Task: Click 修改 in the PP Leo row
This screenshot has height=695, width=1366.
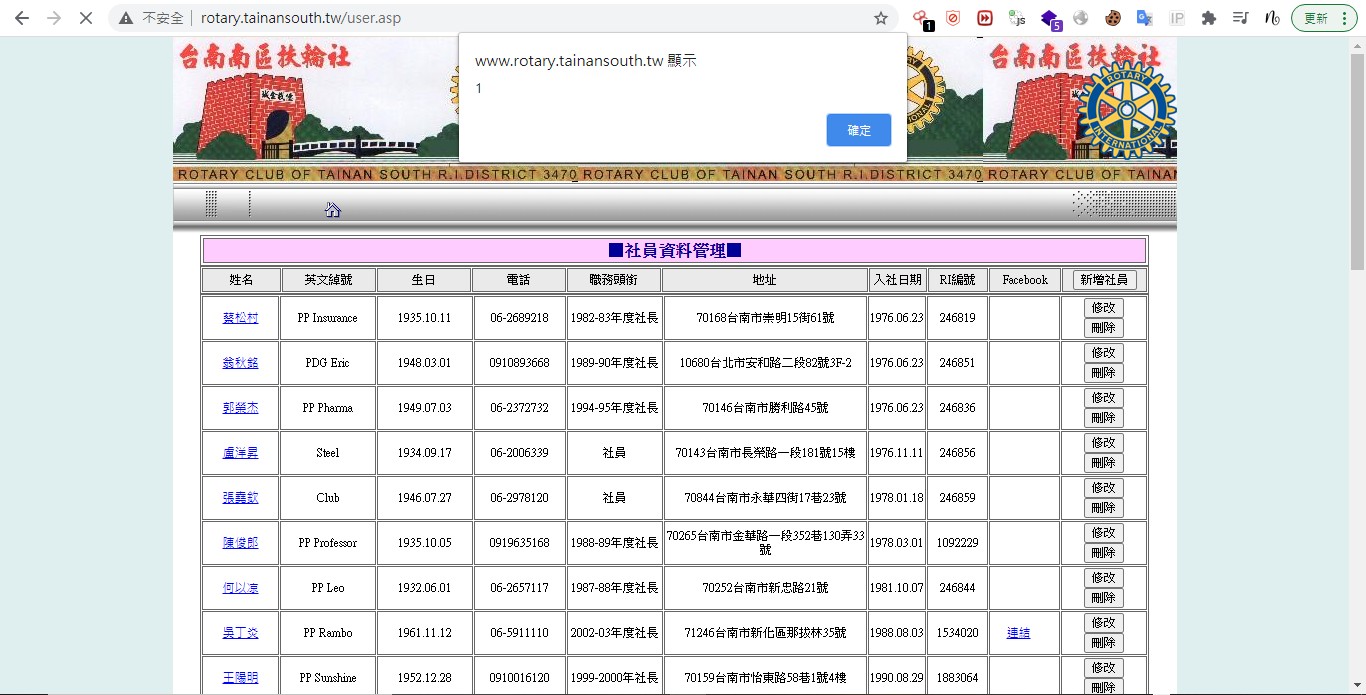Action: click(1104, 578)
